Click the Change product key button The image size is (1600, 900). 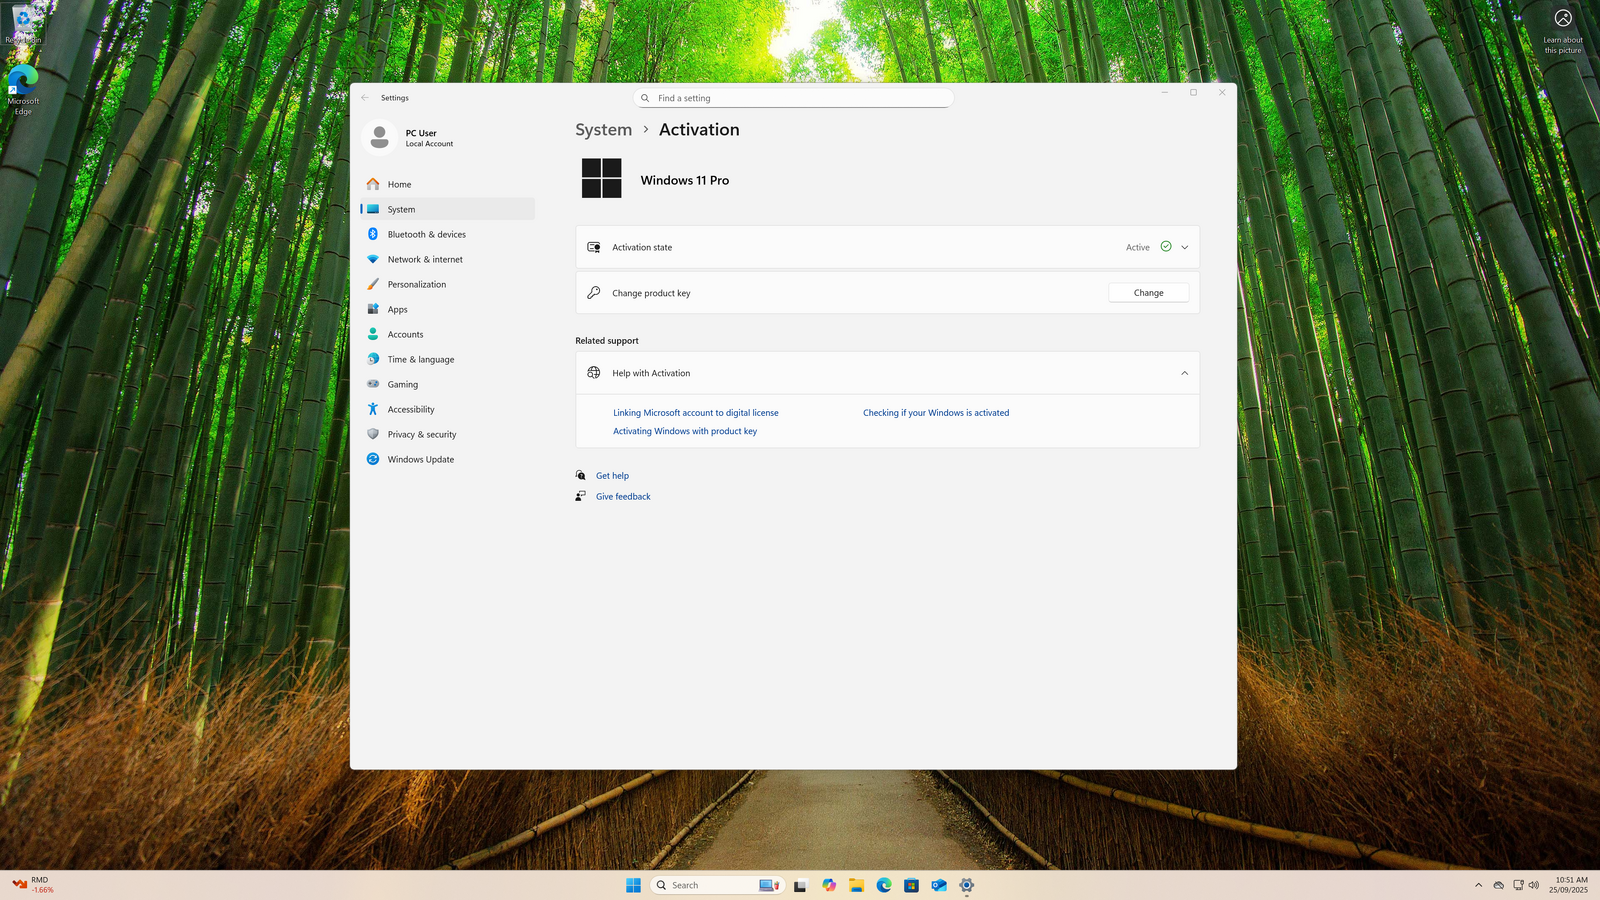pos(1148,293)
